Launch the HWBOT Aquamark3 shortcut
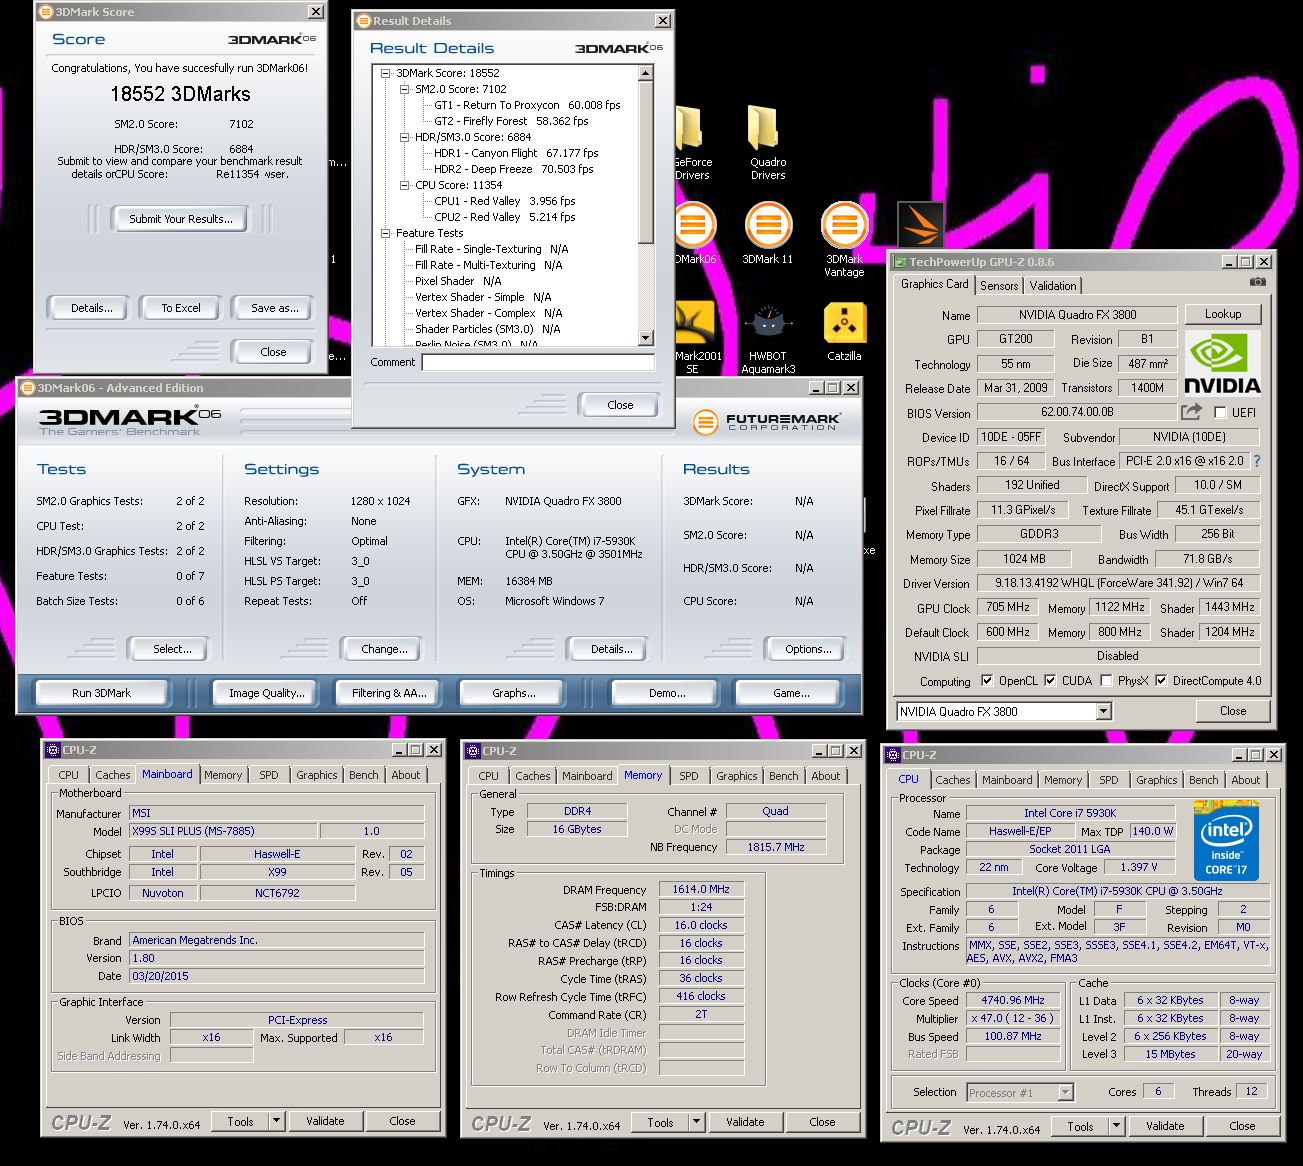1303x1166 pixels. [x=767, y=338]
